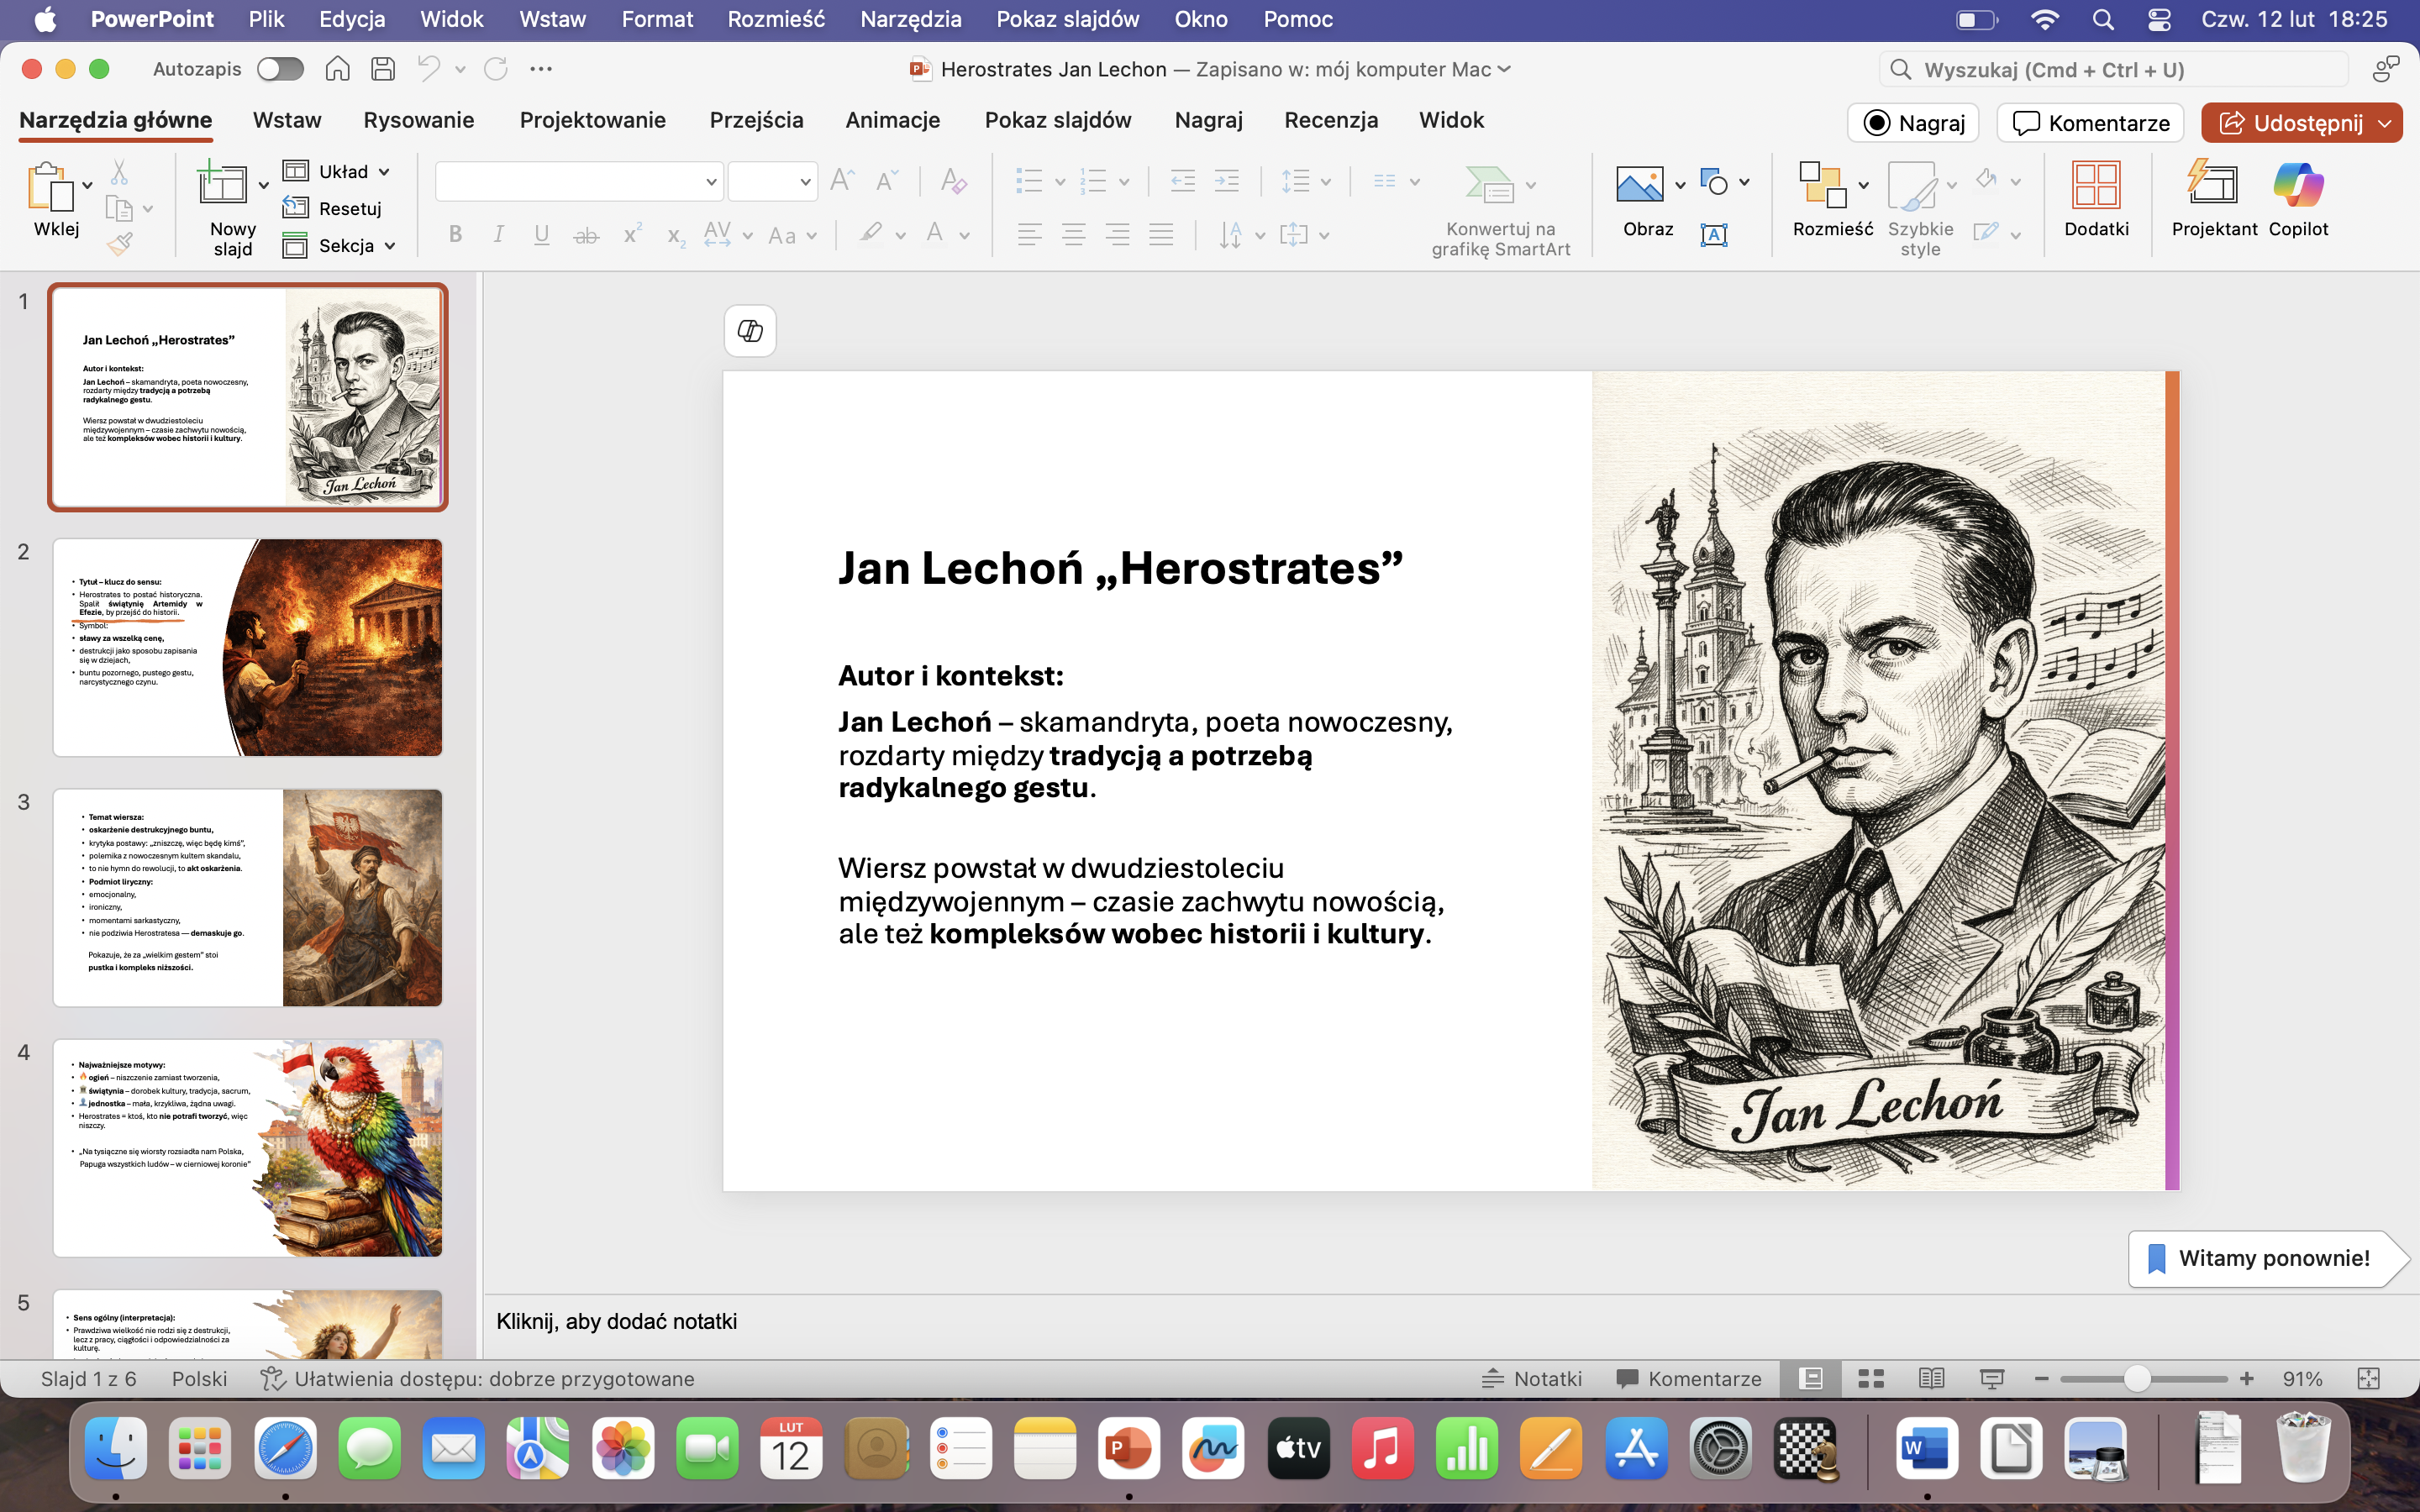Toggle the Komentarze pane in status bar

click(x=1689, y=1379)
